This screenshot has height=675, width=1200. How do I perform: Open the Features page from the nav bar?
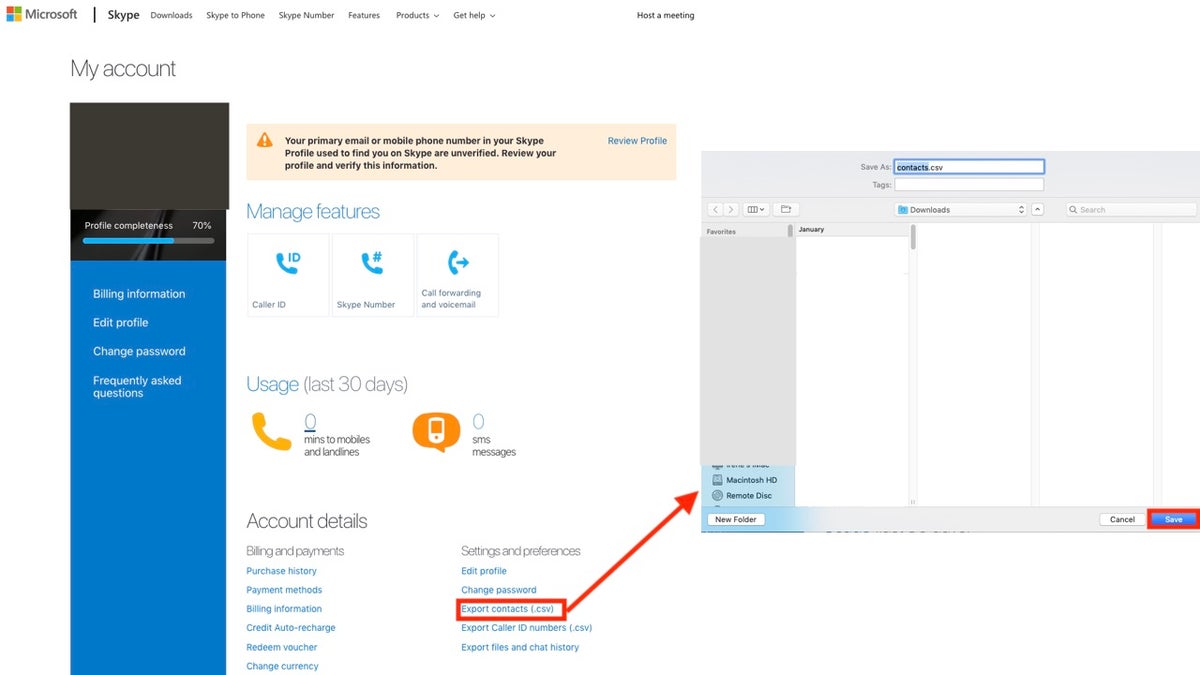coord(363,15)
